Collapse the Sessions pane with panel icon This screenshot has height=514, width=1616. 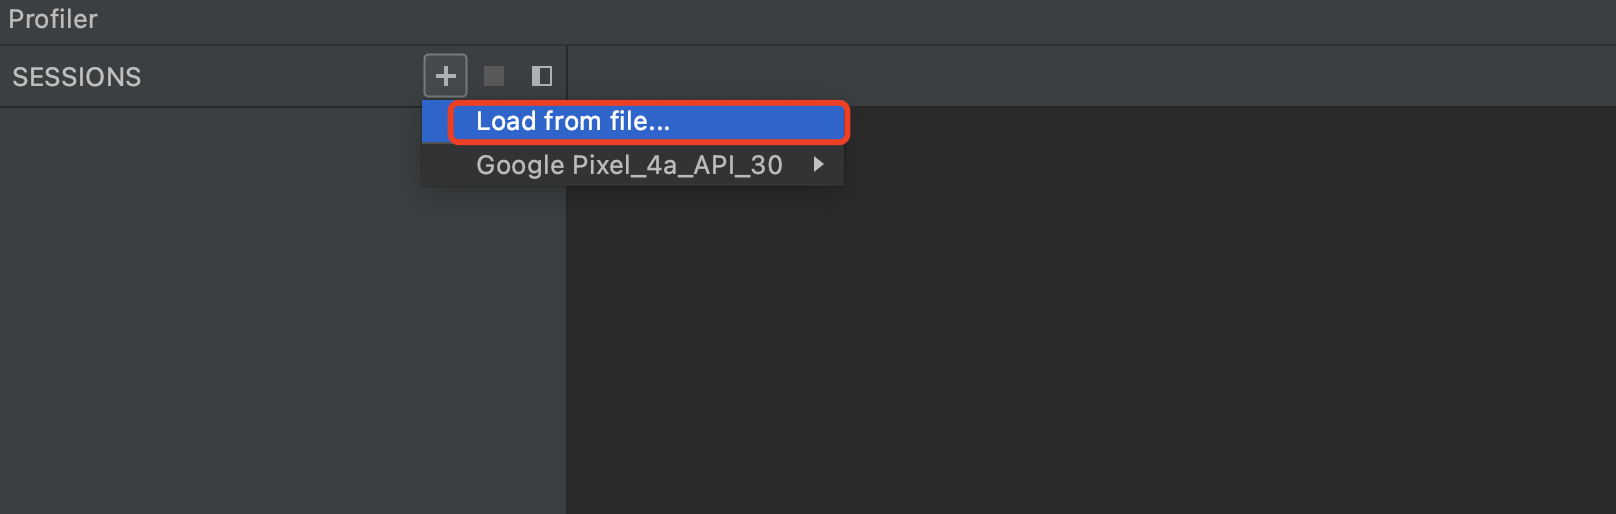tap(542, 76)
